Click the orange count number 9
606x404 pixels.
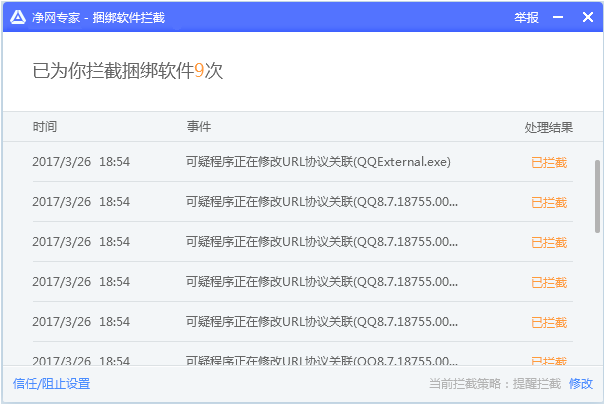coord(199,71)
